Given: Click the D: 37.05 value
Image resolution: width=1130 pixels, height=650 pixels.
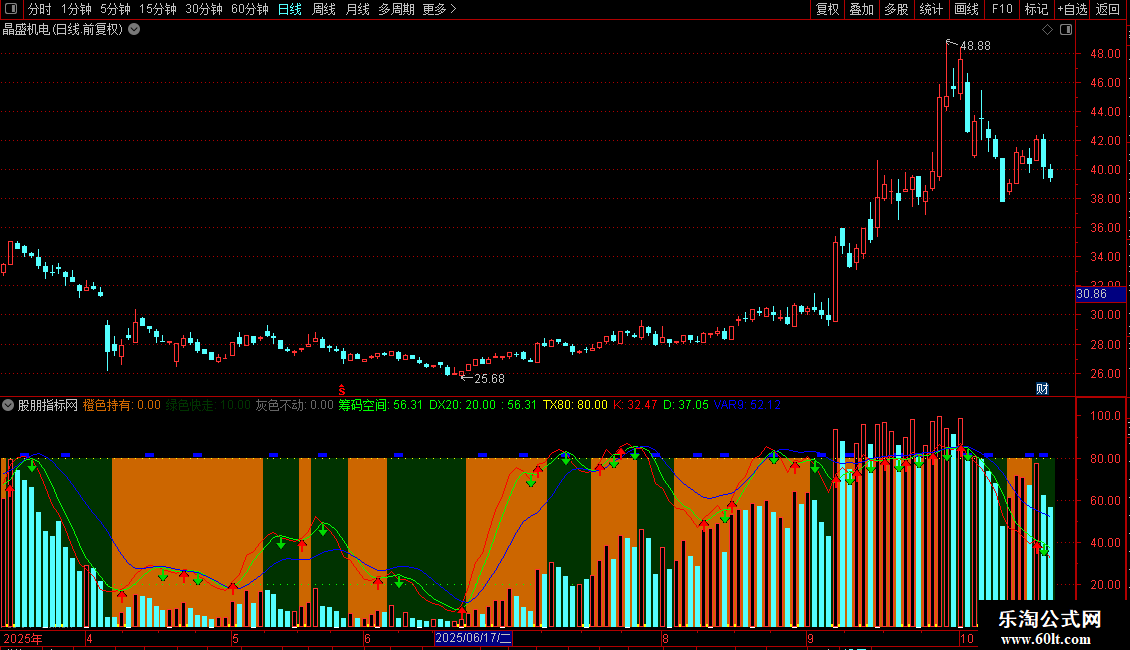Looking at the screenshot, I should click(x=685, y=405).
